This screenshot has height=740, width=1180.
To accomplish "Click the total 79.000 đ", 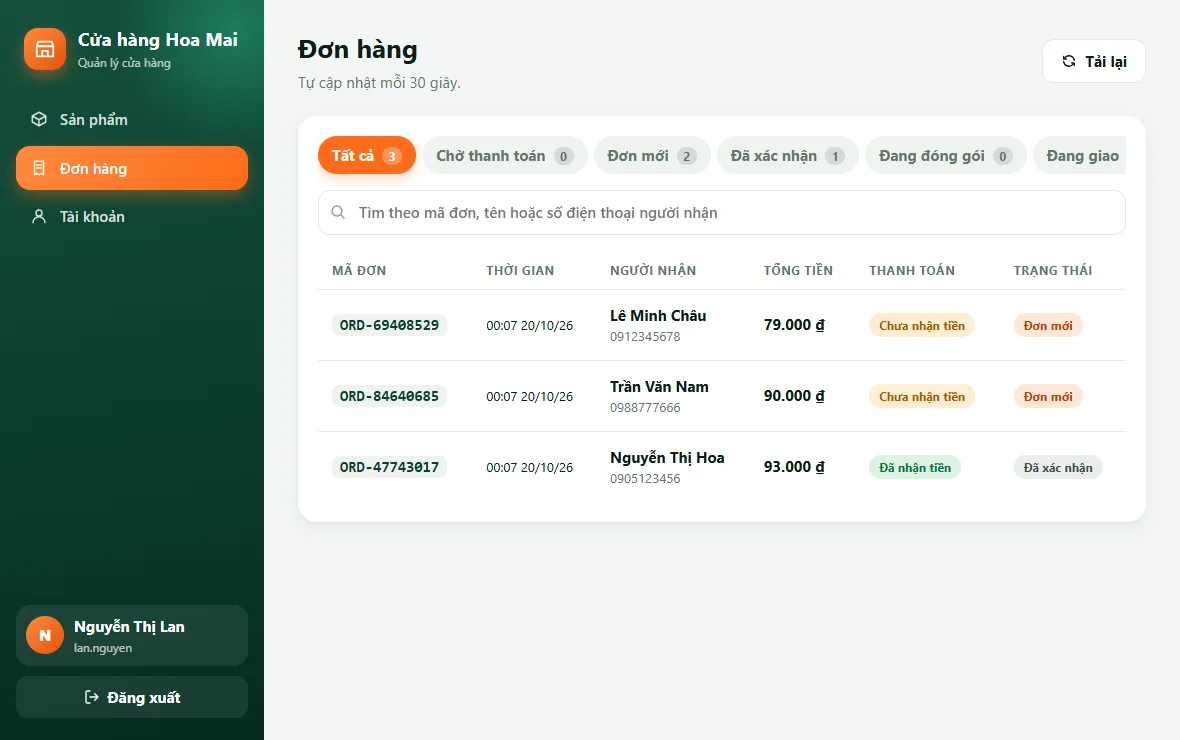I will pyautogui.click(x=794, y=324).
